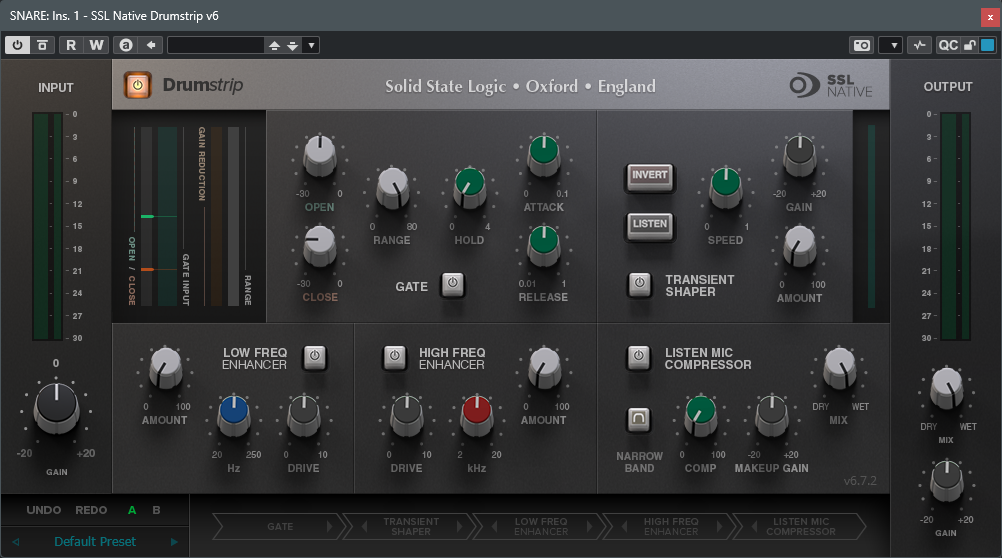The width and height of the screenshot is (1002, 558).
Task: Click the high freq enhancer AMOUNT knob
Action: 544,367
